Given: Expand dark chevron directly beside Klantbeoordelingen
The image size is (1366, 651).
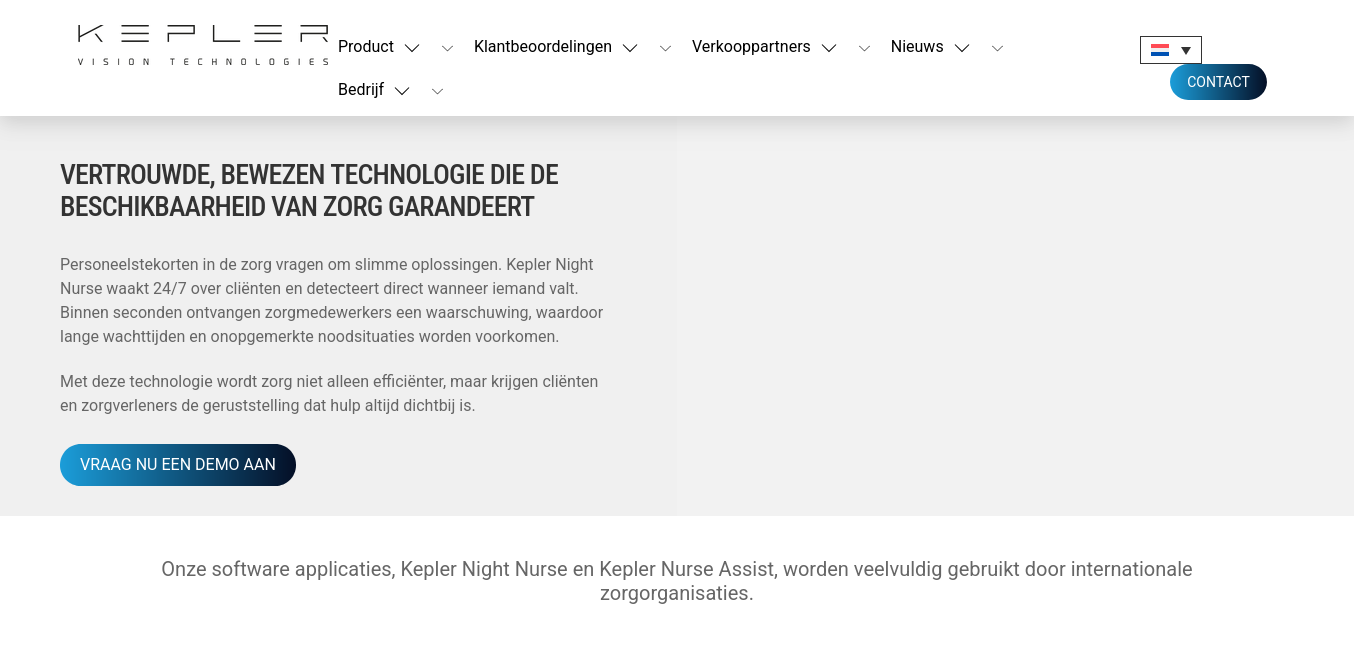Looking at the screenshot, I should tap(630, 48).
